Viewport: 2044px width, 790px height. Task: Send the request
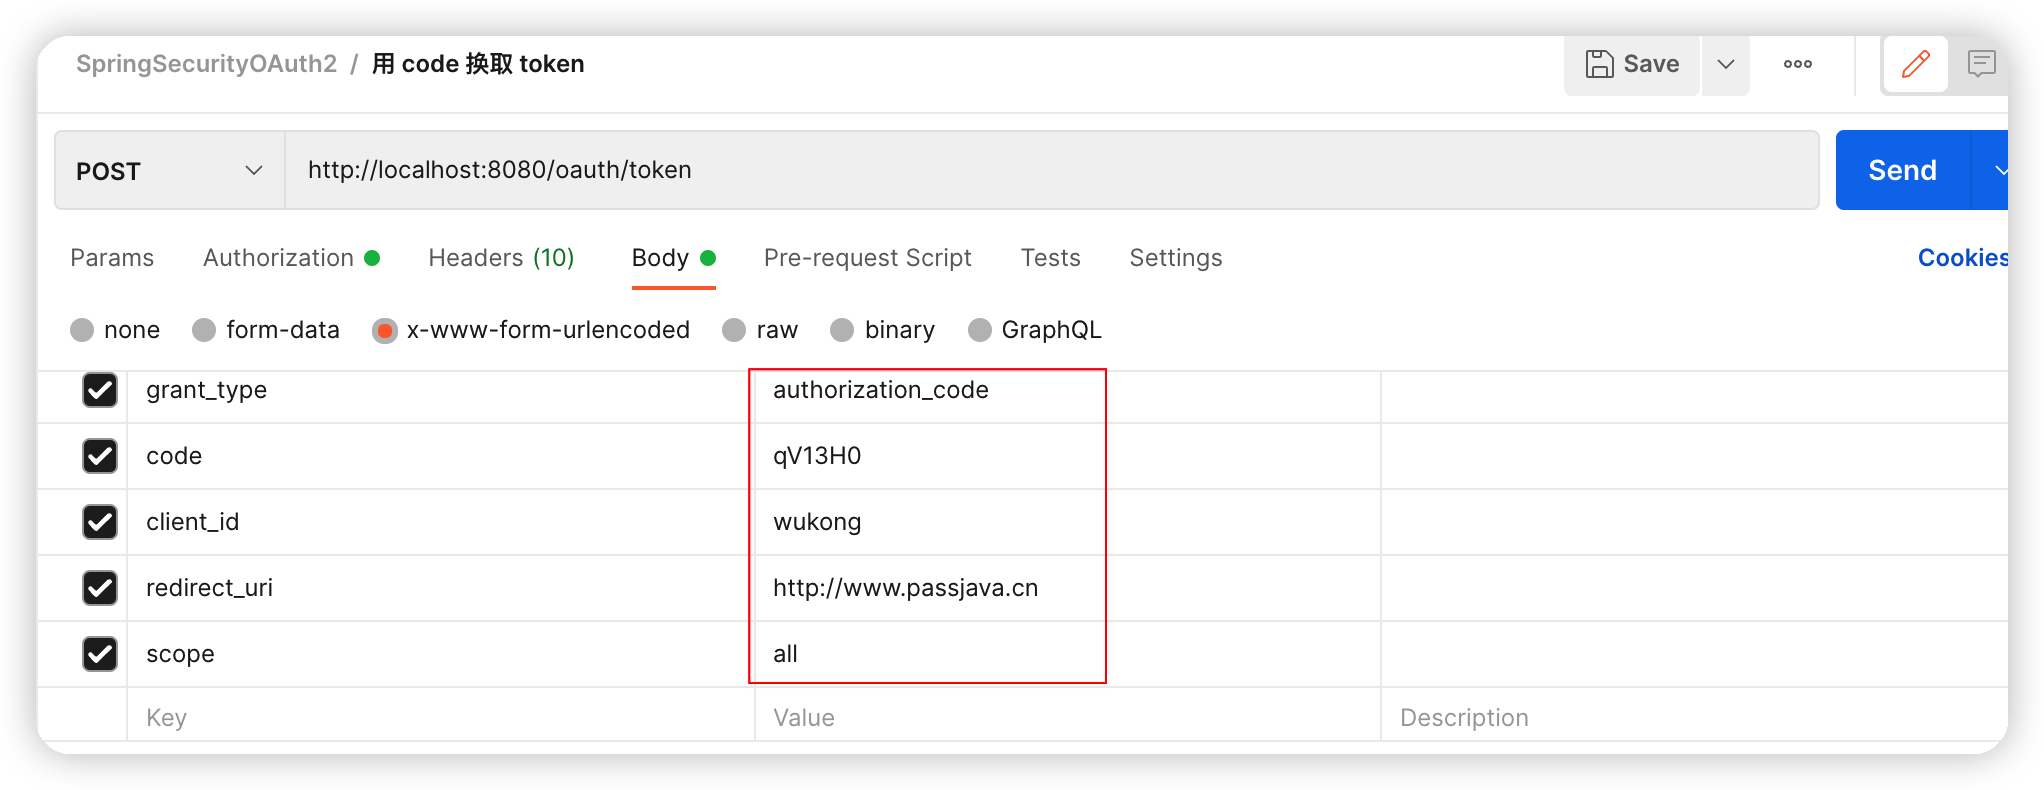[1902, 171]
